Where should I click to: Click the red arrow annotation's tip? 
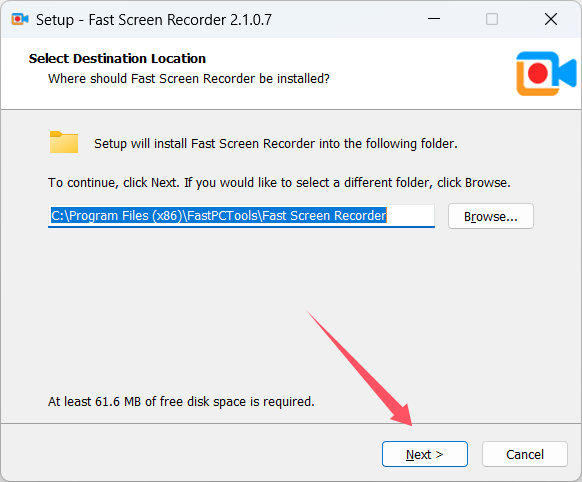(x=411, y=424)
